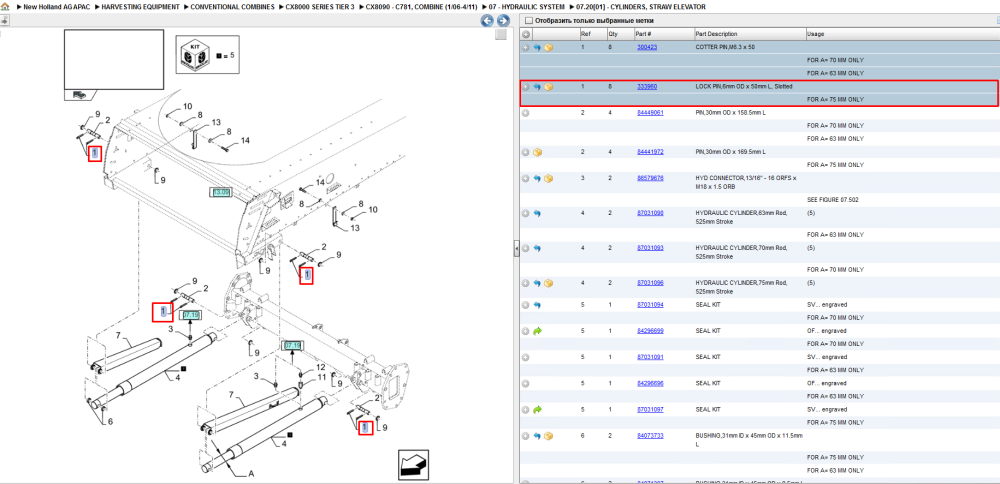Open part number link 333960
This screenshot has height=484, width=1000.
[x=647, y=87]
